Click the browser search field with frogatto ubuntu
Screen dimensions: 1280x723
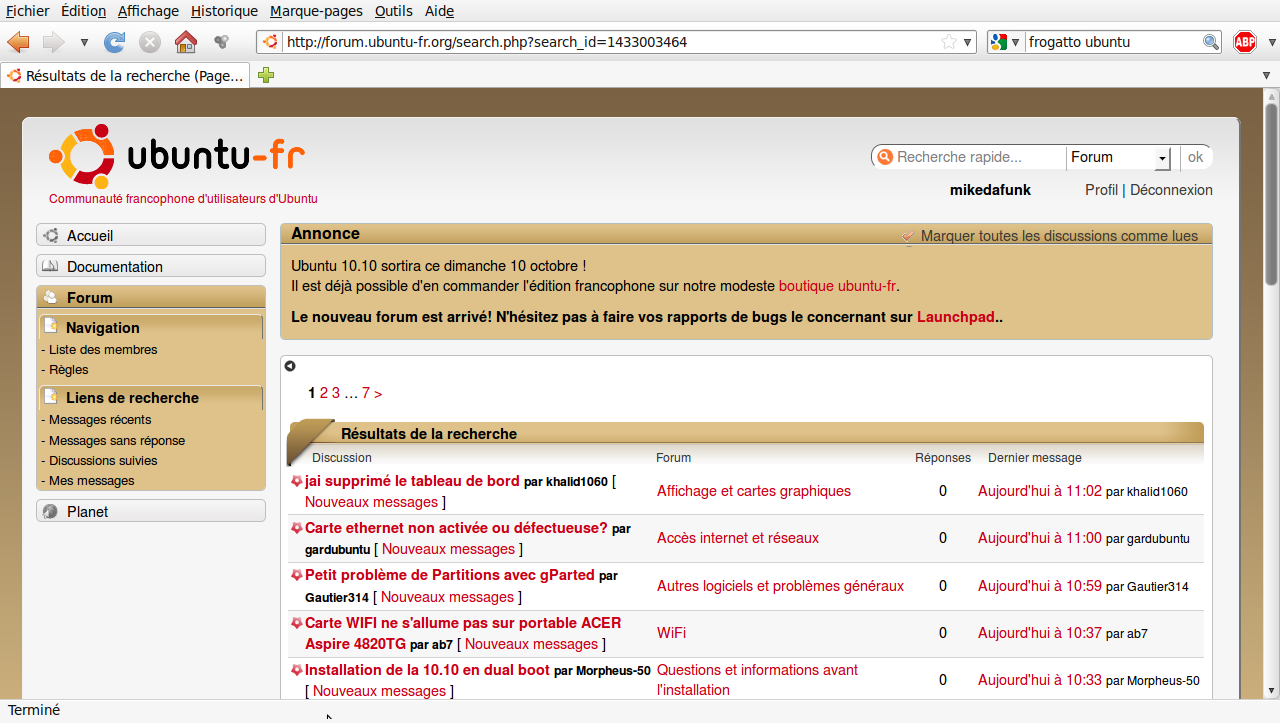click(x=1113, y=42)
